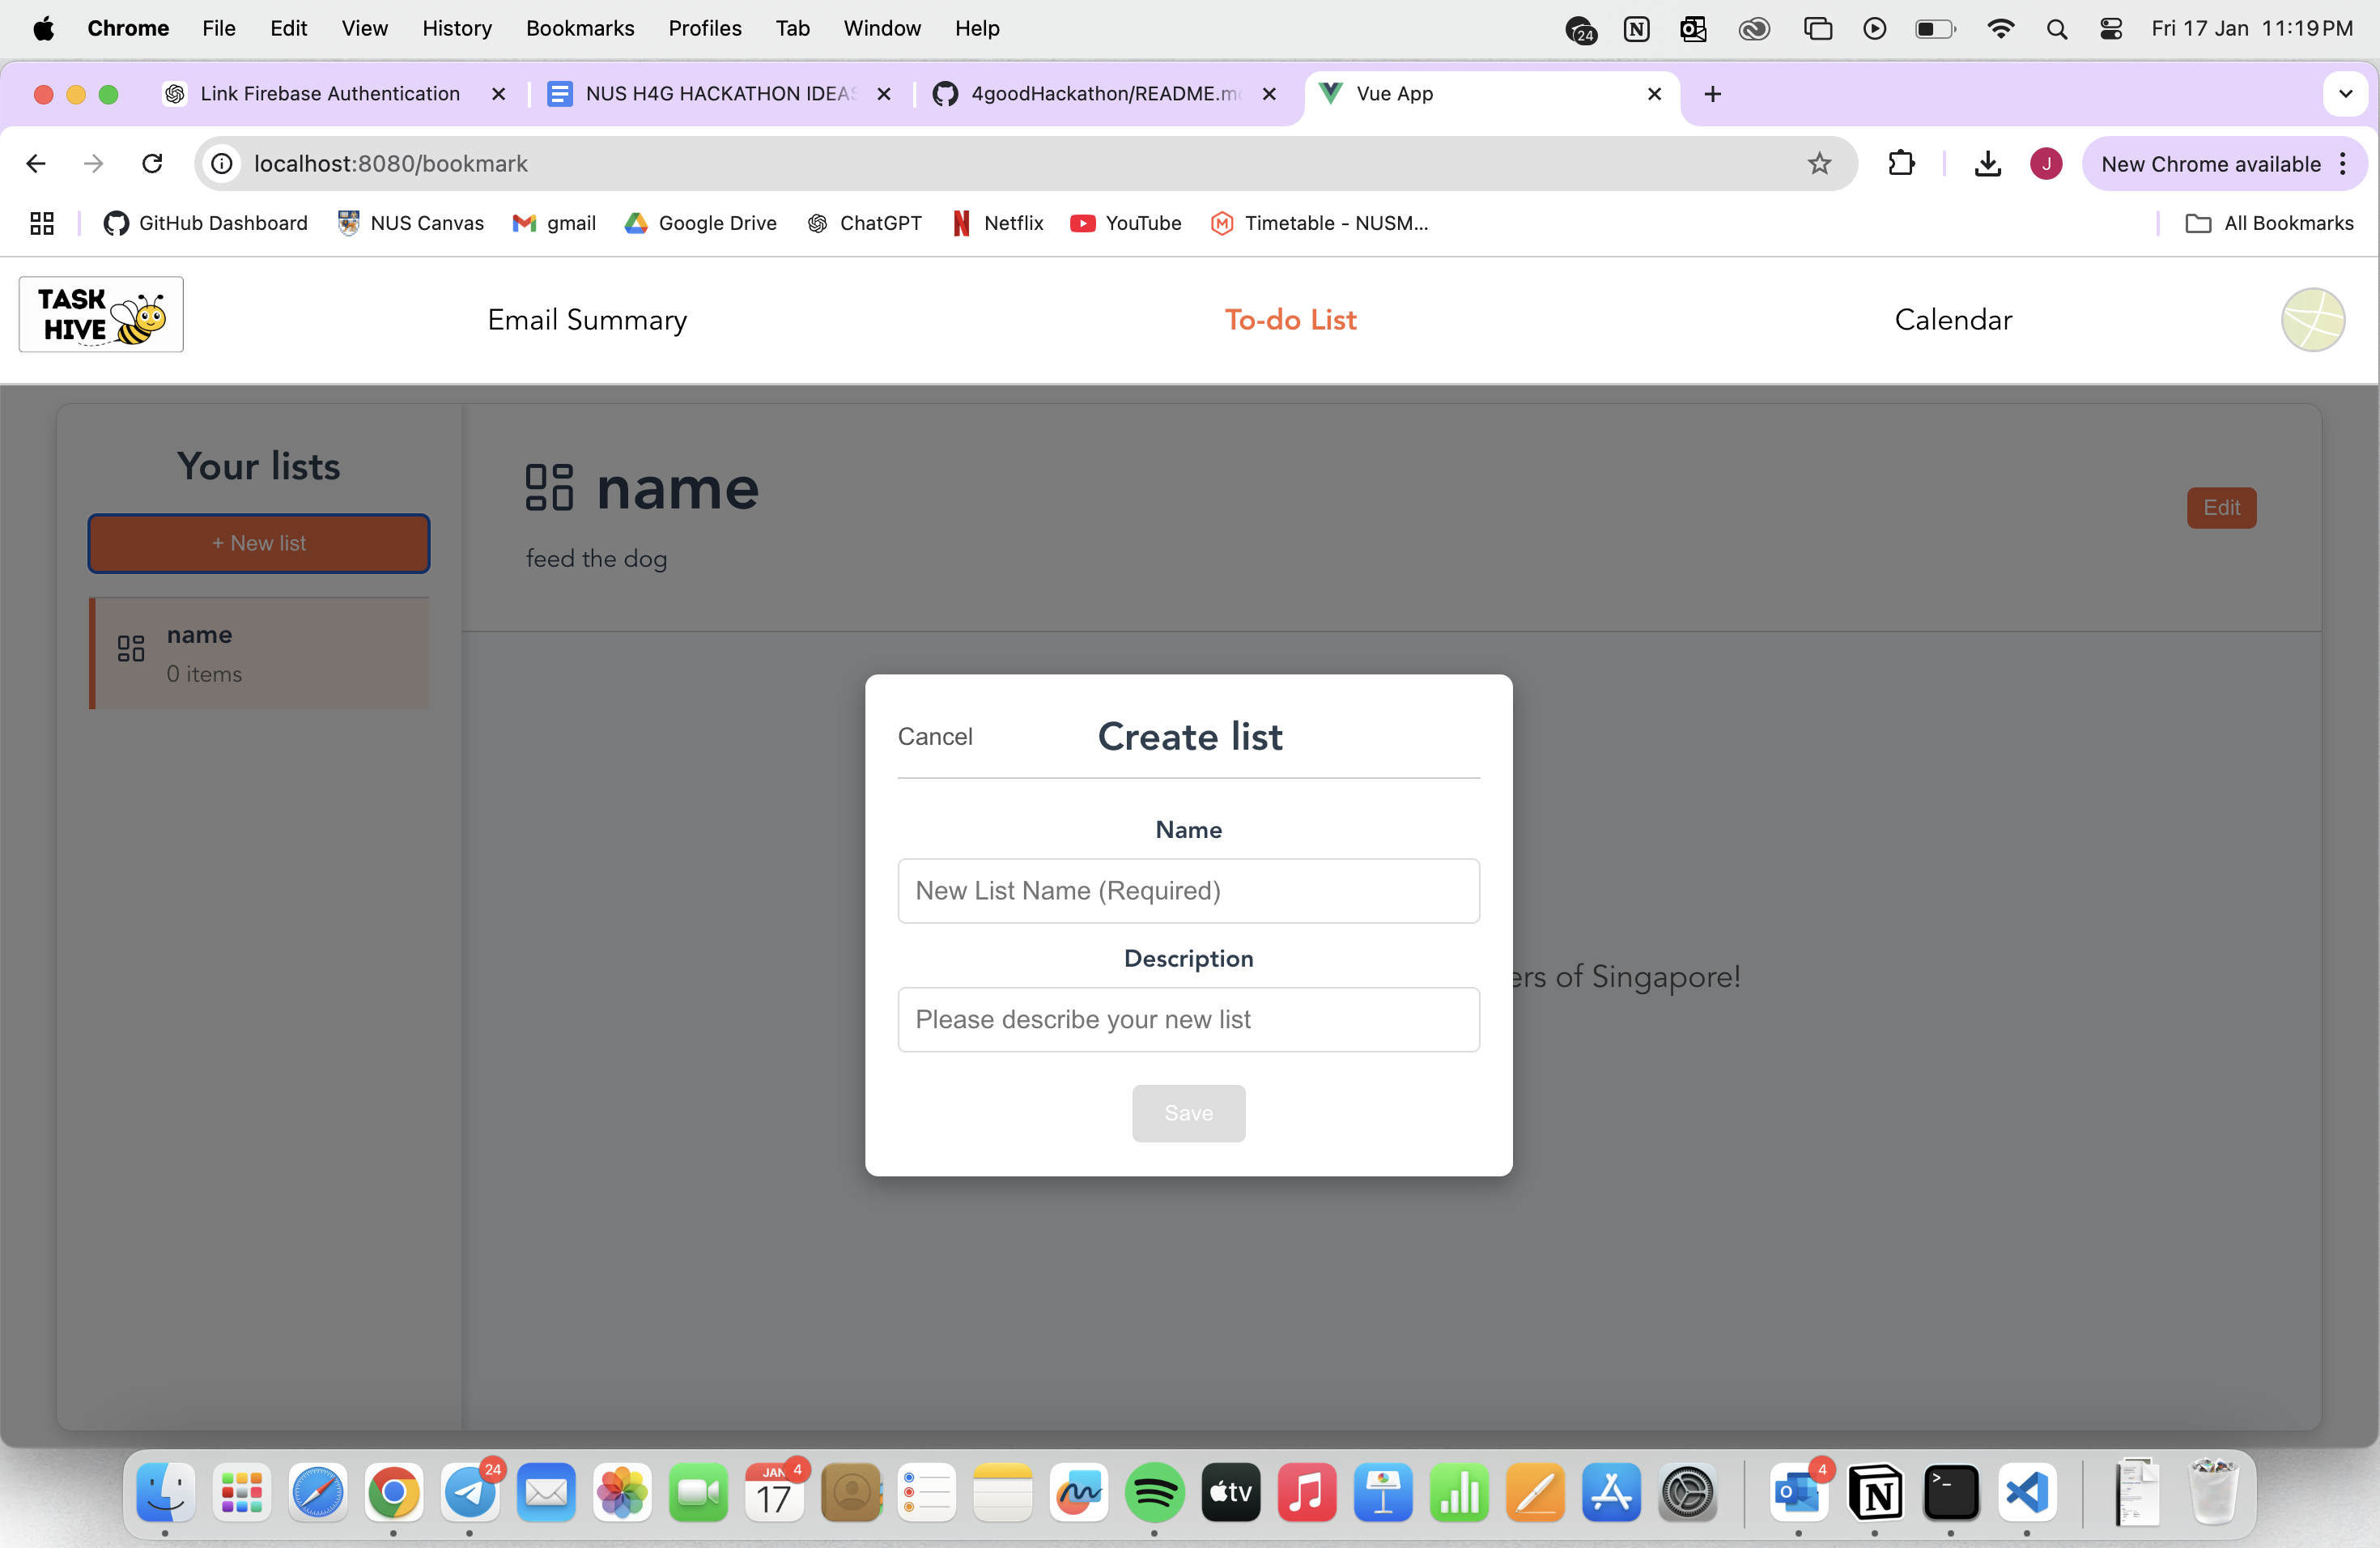Image resolution: width=2380 pixels, height=1548 pixels.
Task: Open macOS Control Center toggle icon
Action: [x=2110, y=29]
